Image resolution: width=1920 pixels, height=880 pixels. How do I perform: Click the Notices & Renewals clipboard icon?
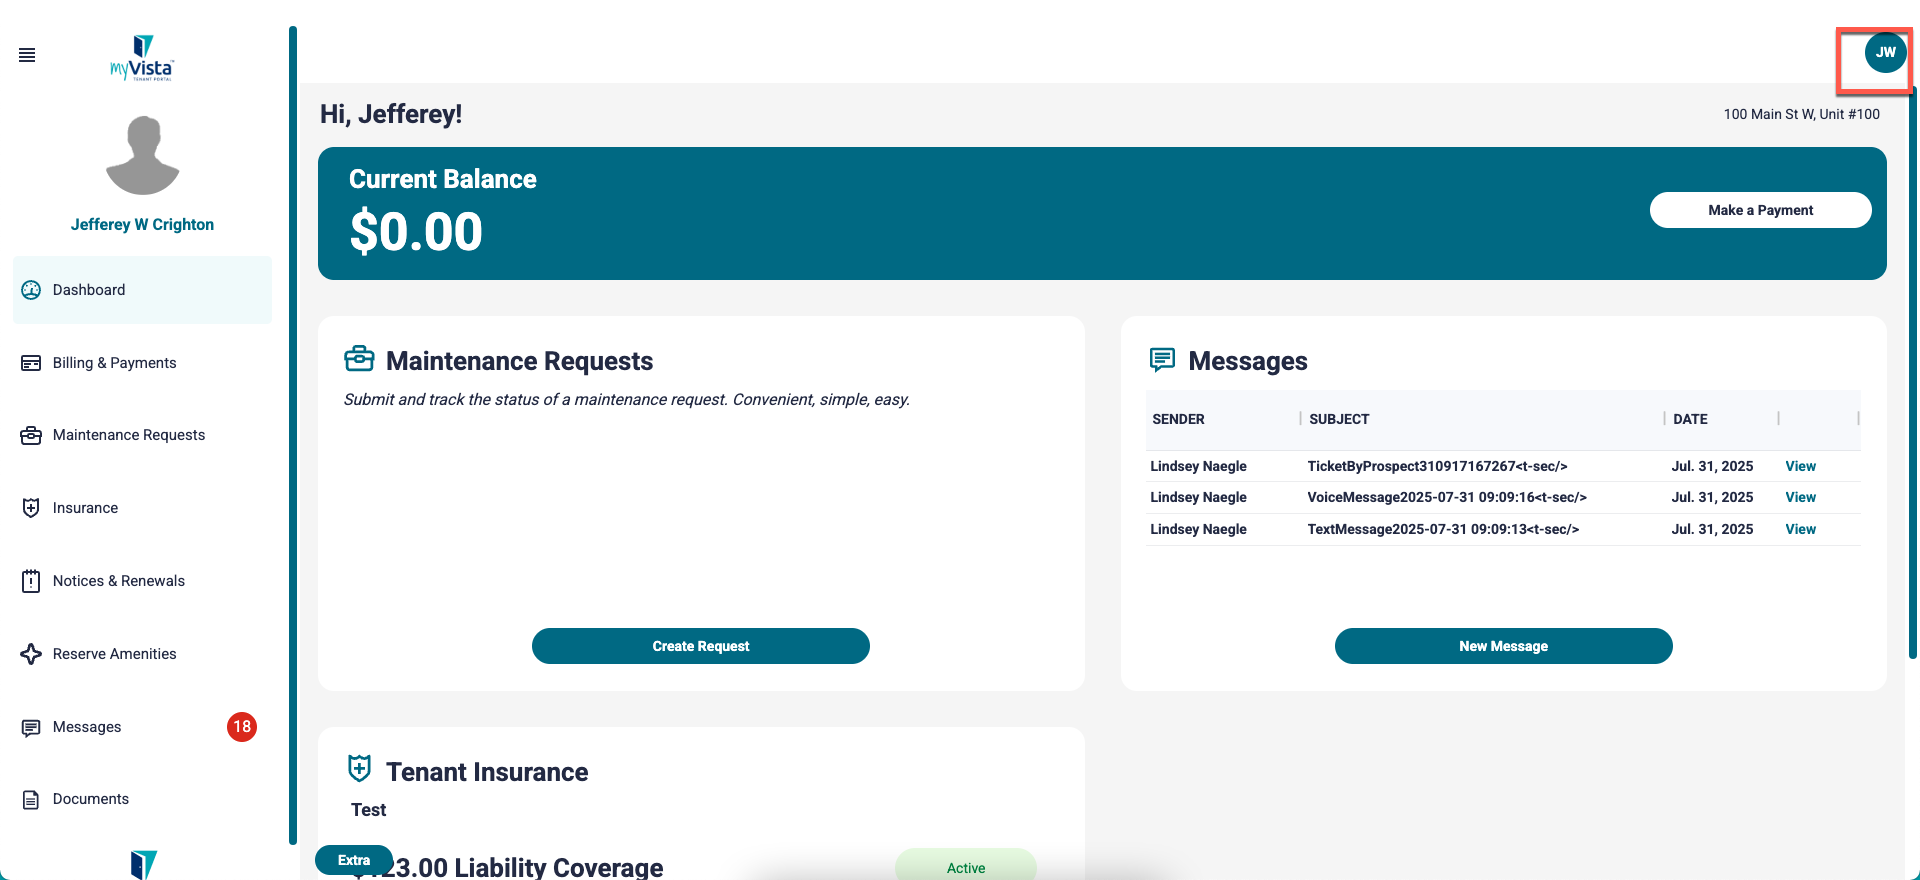click(31, 581)
